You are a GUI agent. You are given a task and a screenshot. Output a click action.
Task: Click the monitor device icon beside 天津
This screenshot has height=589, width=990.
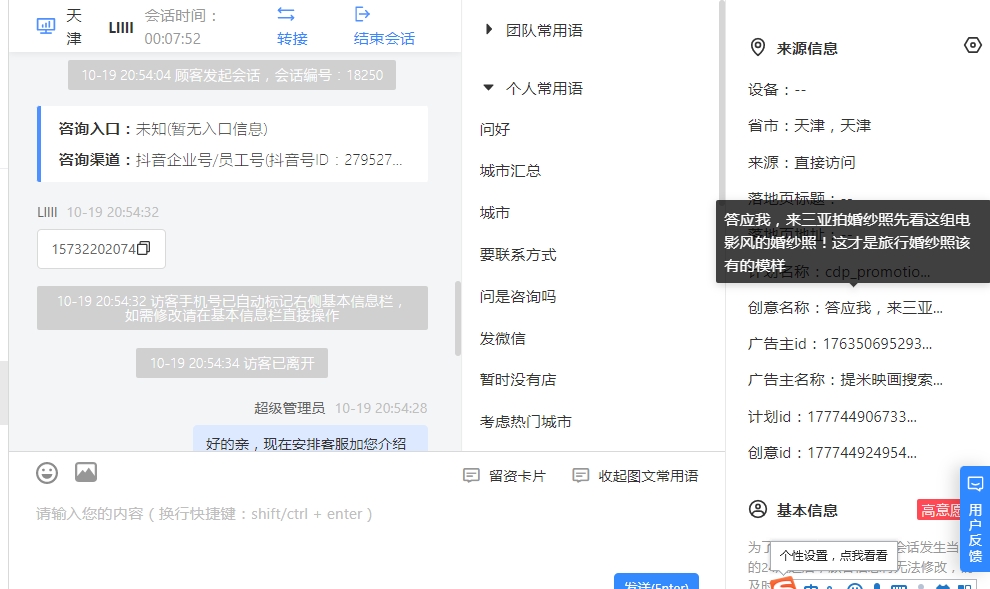45,26
